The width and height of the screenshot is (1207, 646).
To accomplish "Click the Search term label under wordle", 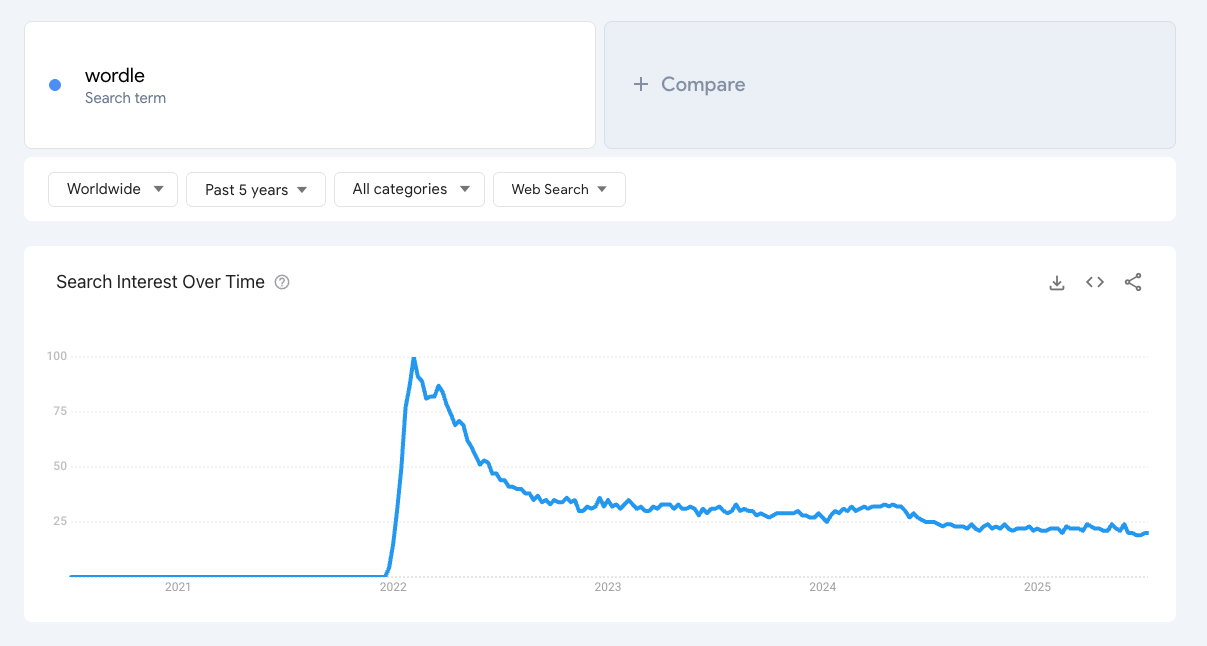I will click(125, 97).
